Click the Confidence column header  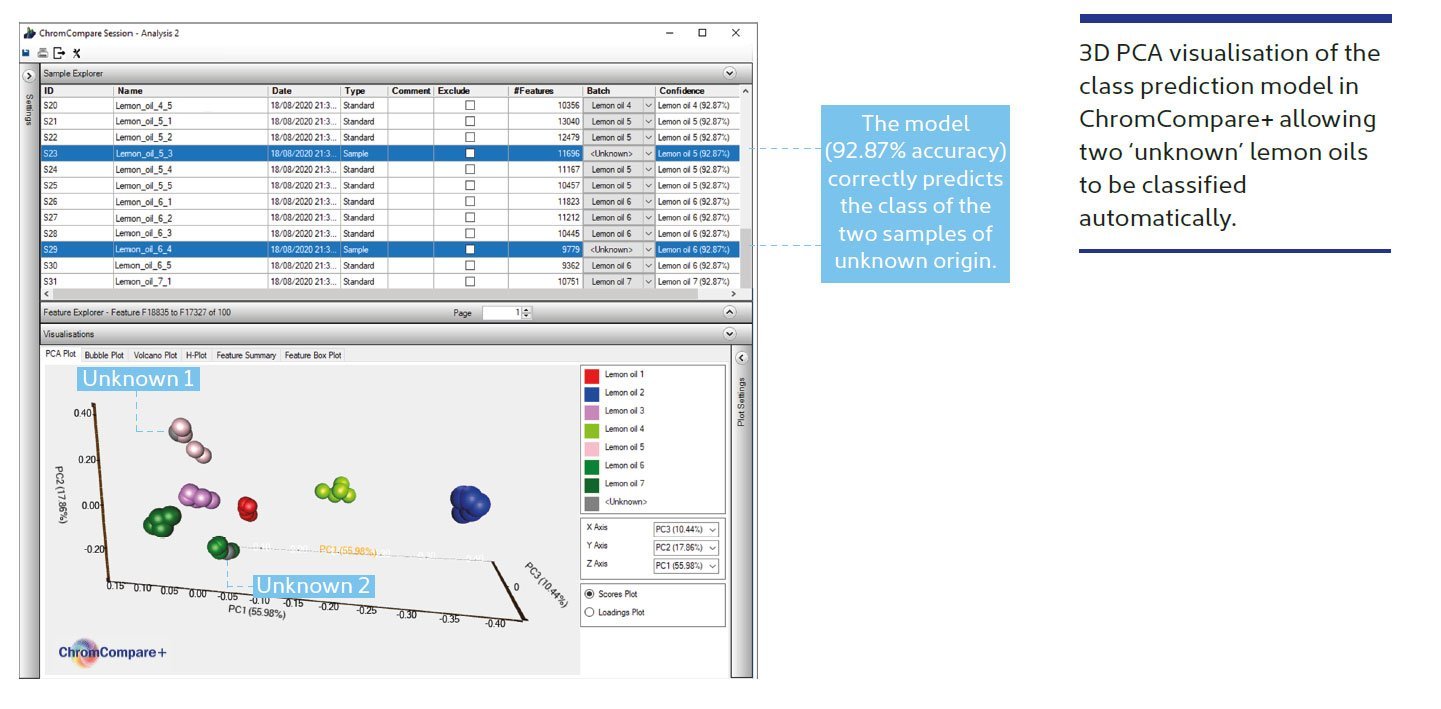(682, 91)
